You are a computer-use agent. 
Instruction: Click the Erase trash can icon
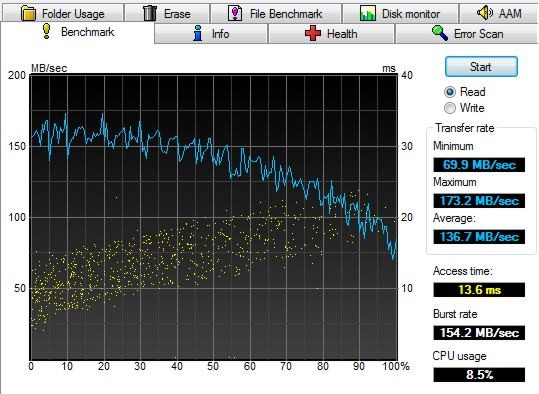tap(150, 13)
